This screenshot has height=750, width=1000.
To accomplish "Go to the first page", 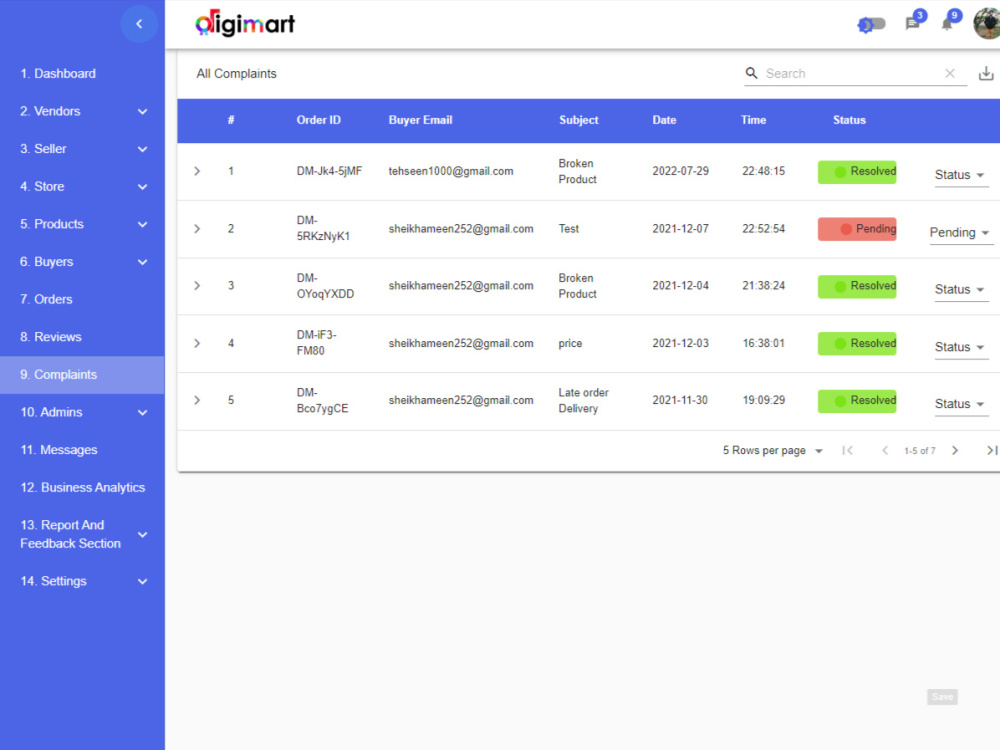I will point(848,450).
